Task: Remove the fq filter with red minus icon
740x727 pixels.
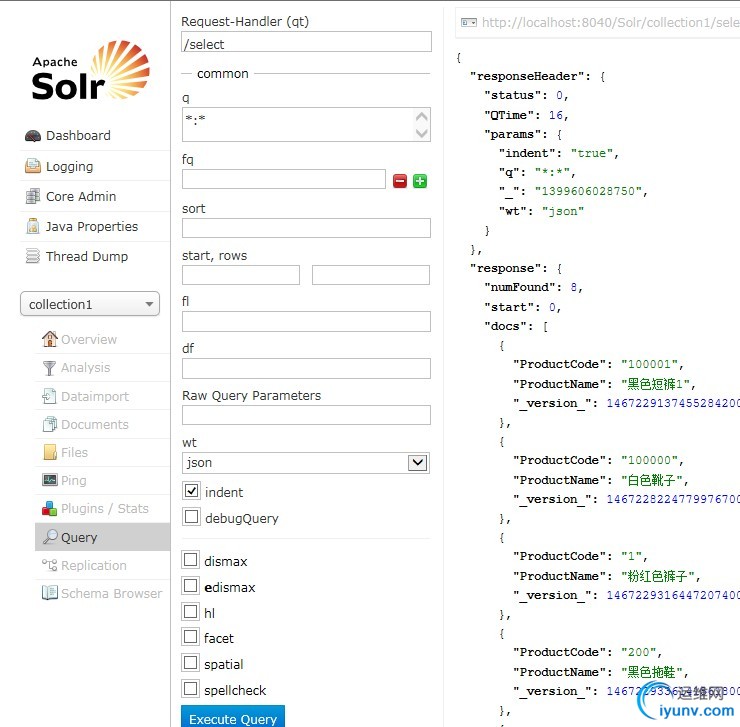Action: (400, 181)
